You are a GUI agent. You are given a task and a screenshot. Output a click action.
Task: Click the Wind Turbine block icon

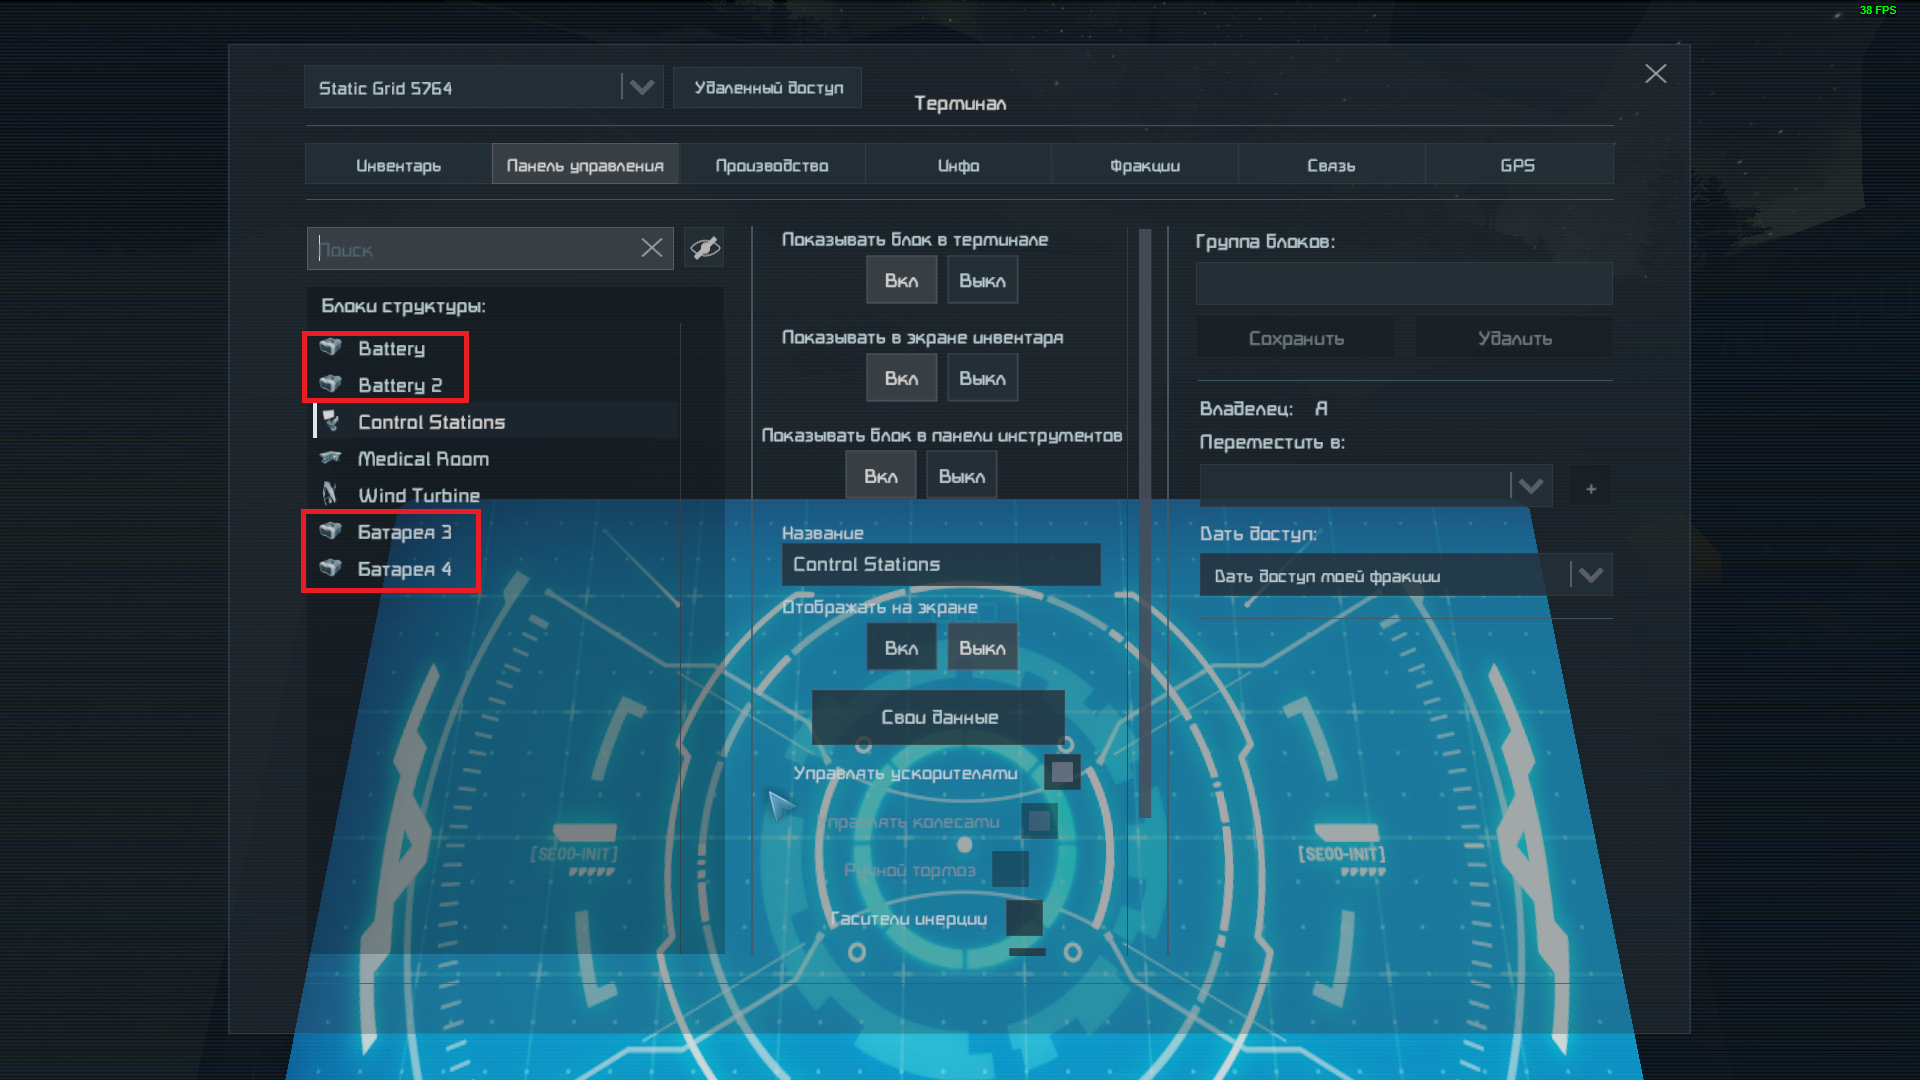click(x=331, y=494)
